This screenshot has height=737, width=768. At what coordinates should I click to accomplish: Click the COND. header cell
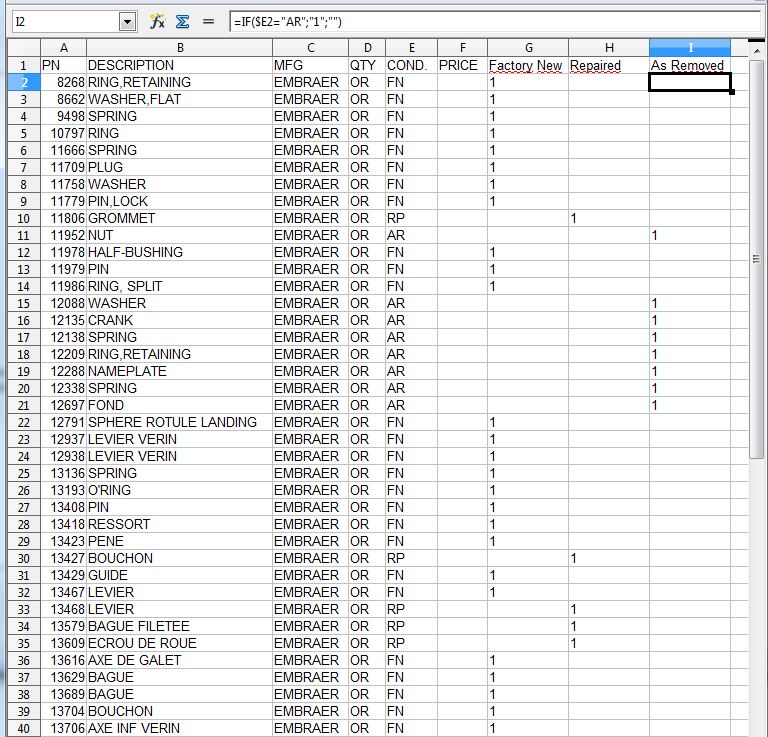coord(411,65)
